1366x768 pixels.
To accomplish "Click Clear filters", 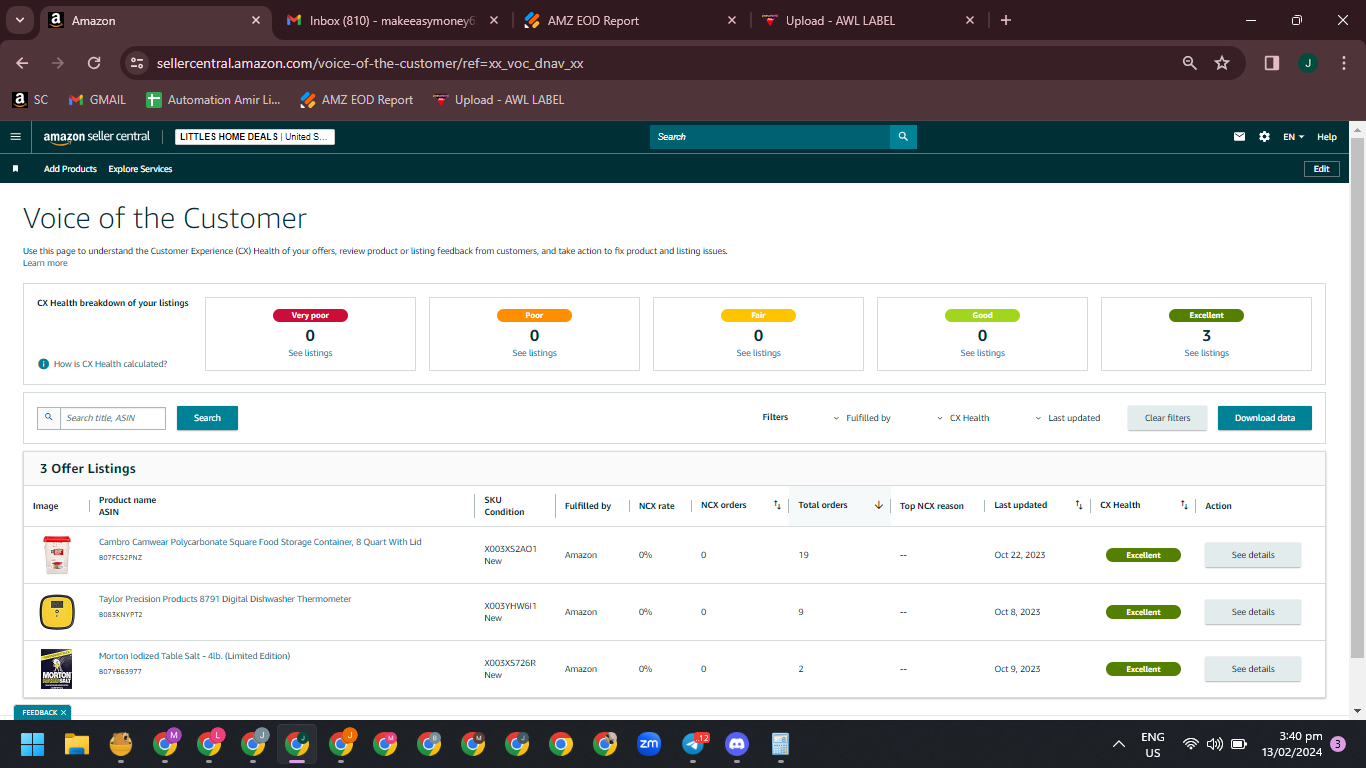I will tap(1168, 418).
